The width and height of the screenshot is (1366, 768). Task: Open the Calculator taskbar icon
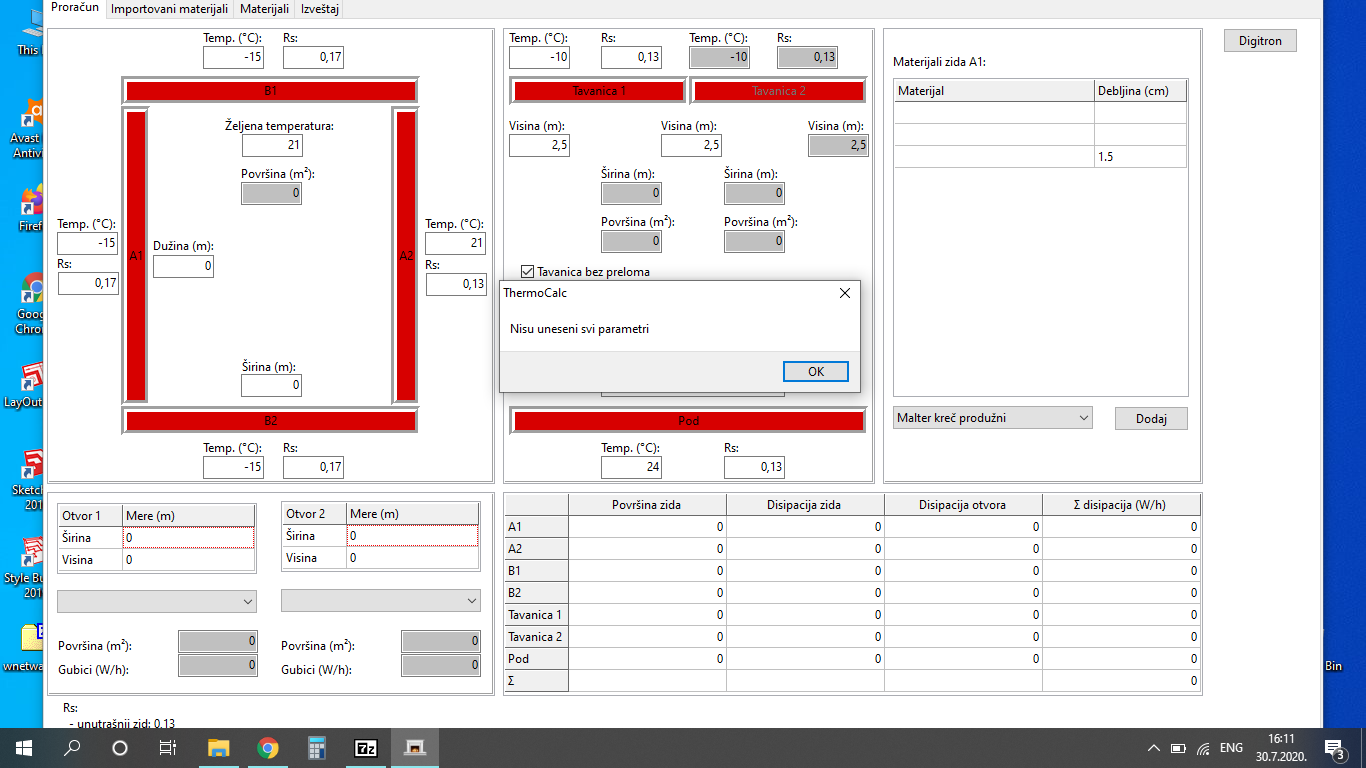click(x=317, y=747)
